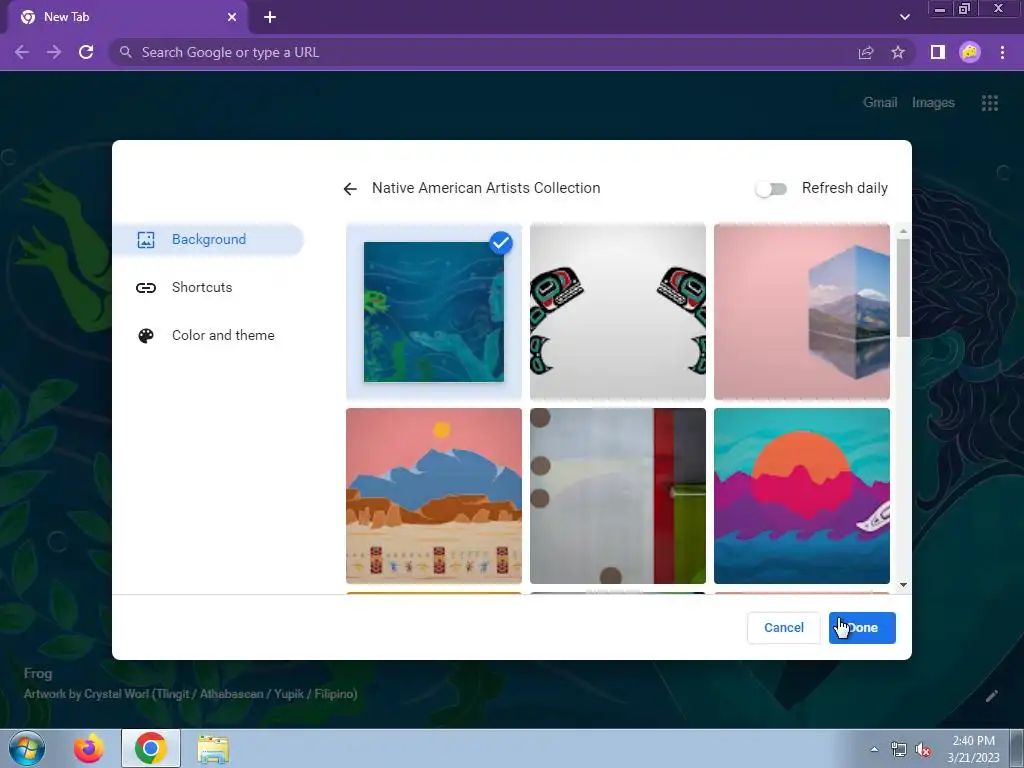The width and height of the screenshot is (1024, 768).
Task: Click the Cancel button
Action: (x=784, y=628)
